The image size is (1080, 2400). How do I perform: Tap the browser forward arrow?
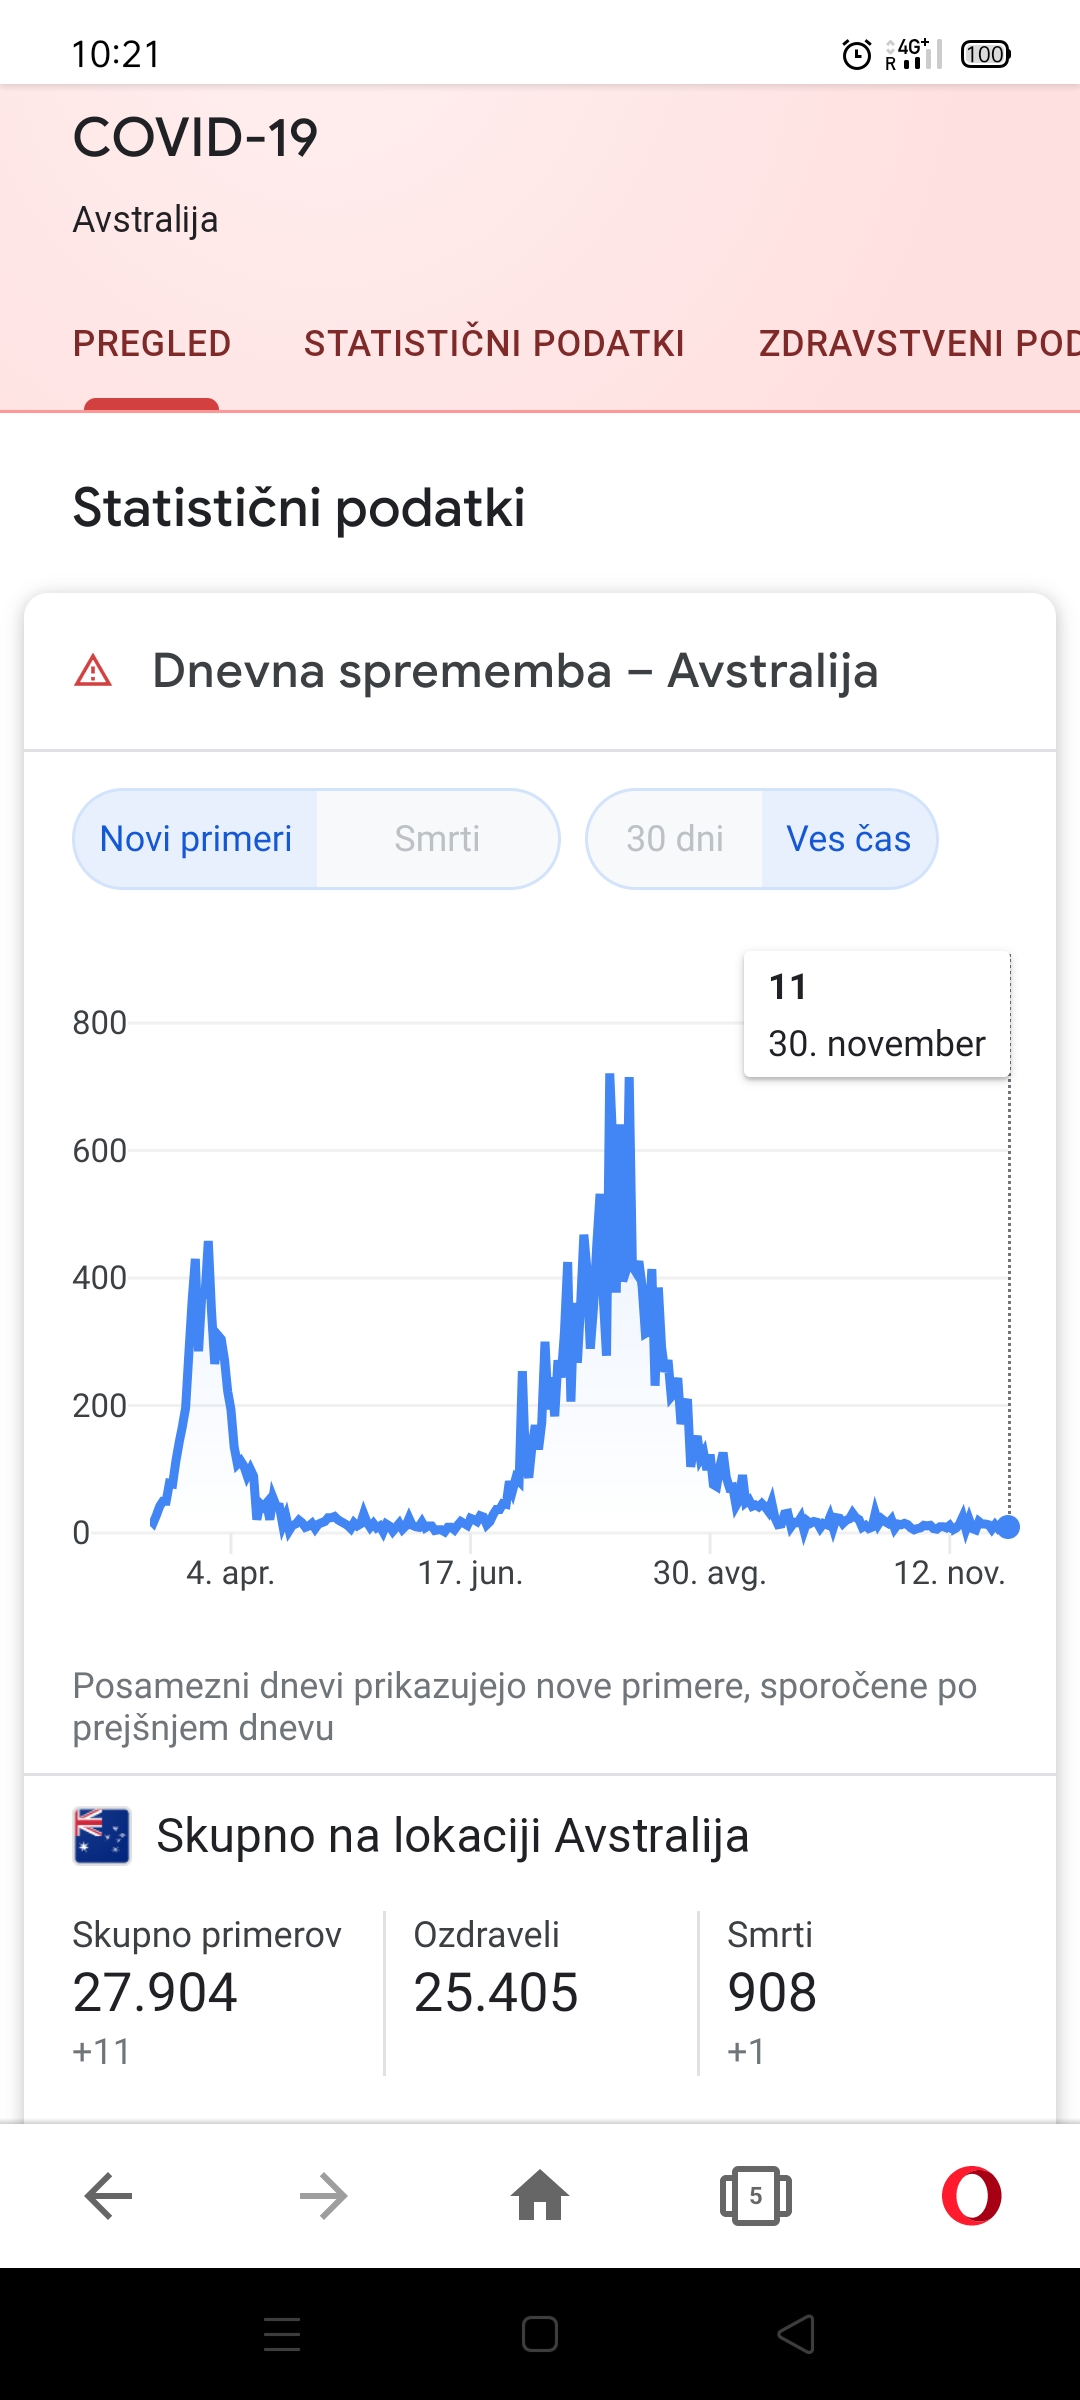click(x=323, y=2196)
